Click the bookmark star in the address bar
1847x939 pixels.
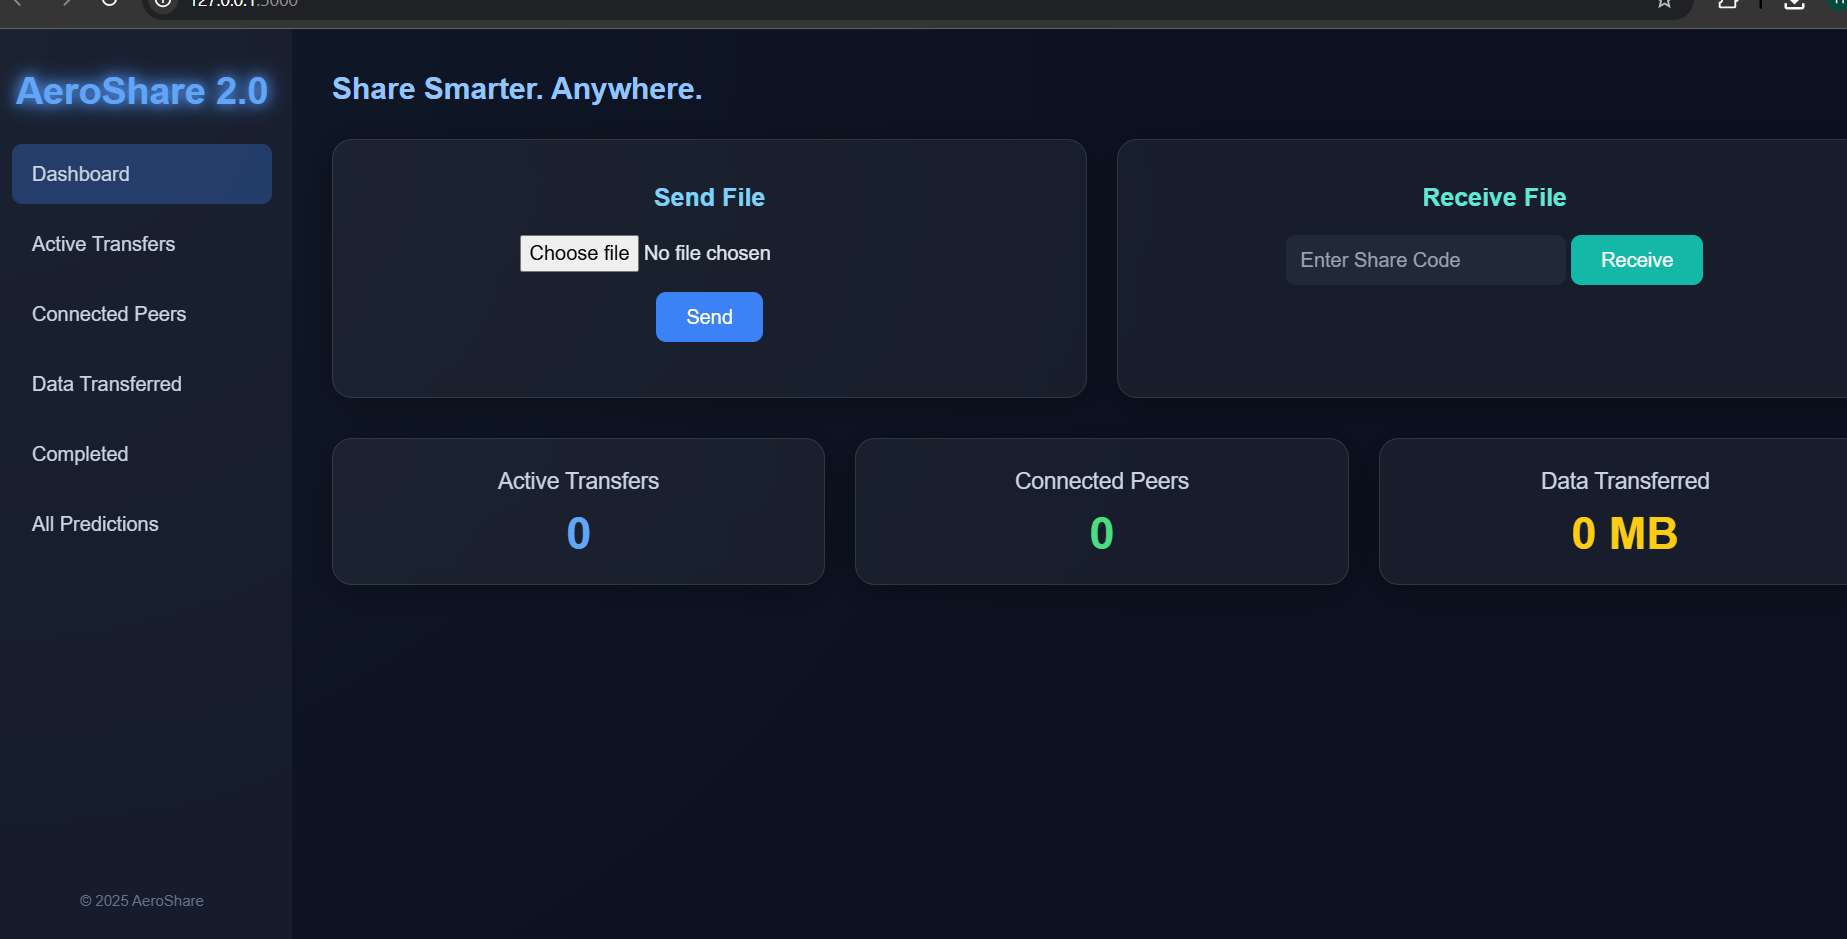click(x=1663, y=4)
